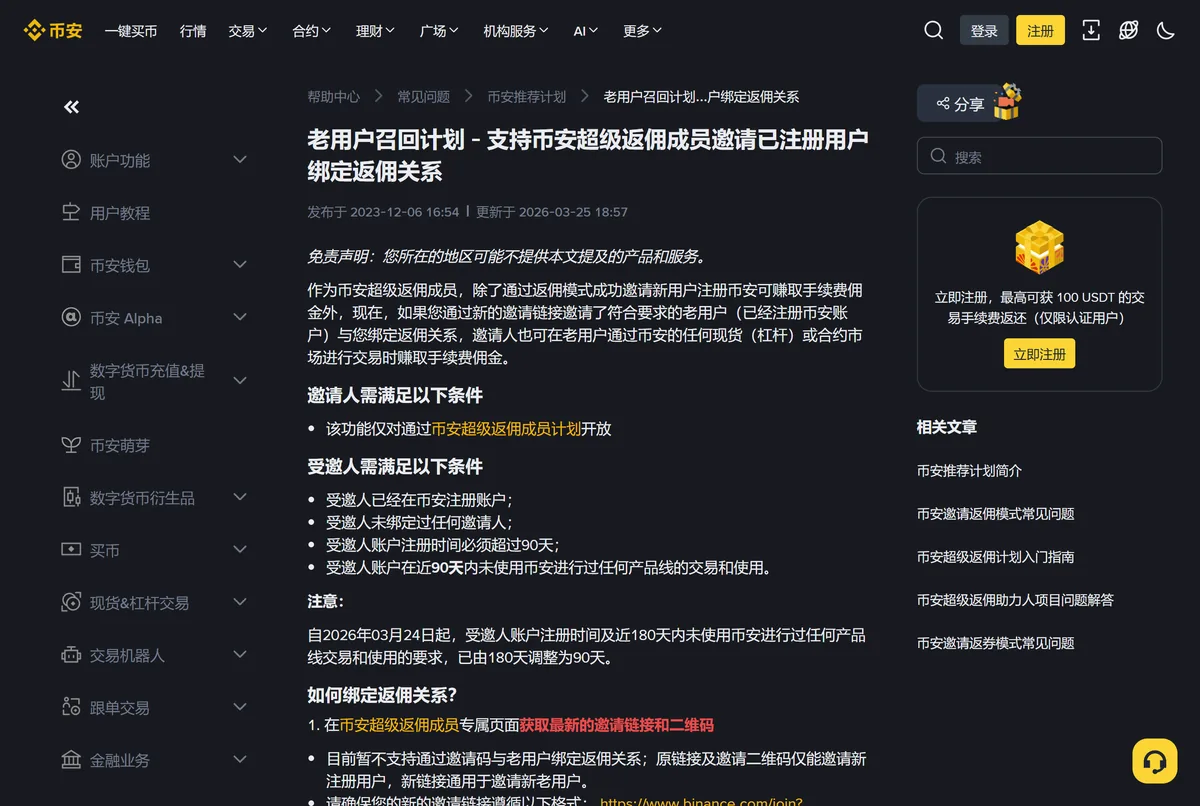Viewport: 1200px width, 806px height.
Task: Click the 立即注册 button in promo card
Action: point(1039,354)
